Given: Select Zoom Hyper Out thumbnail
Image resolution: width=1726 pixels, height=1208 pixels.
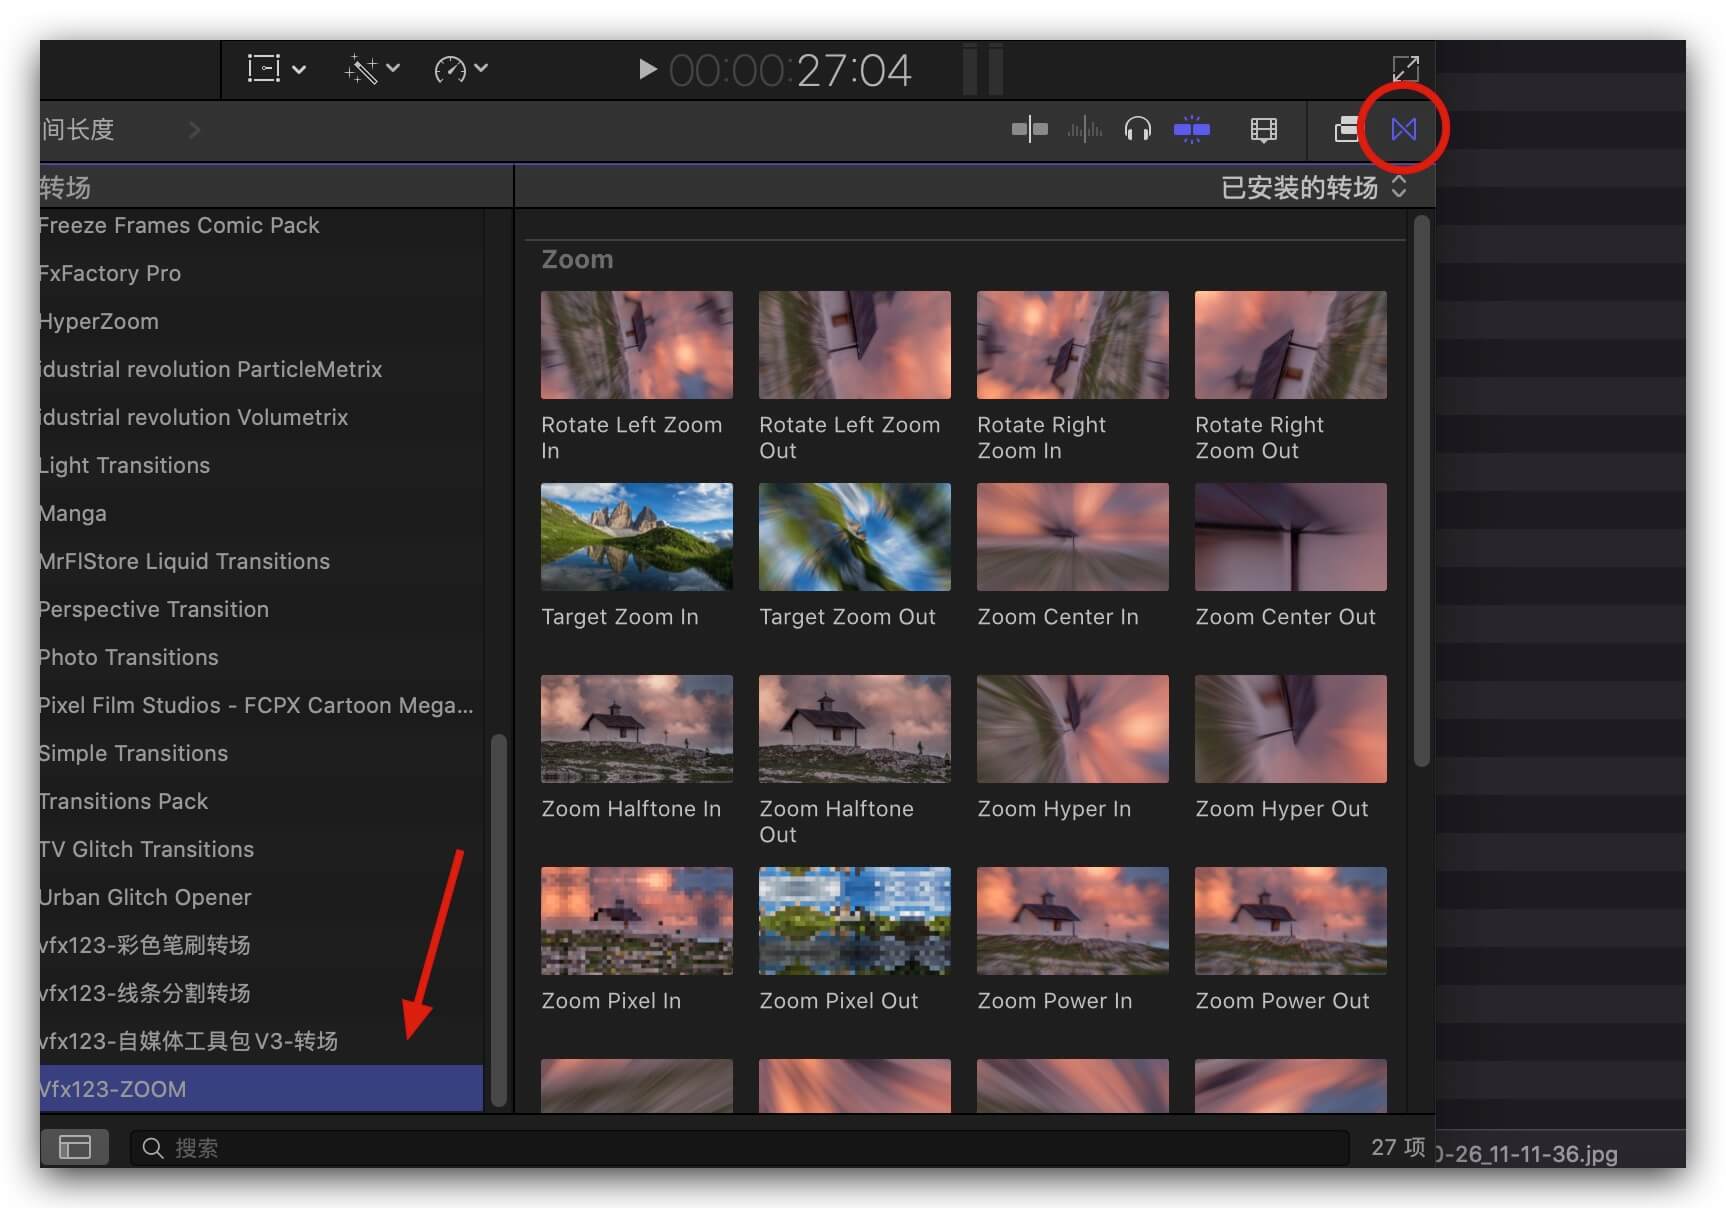Looking at the screenshot, I should (1291, 729).
